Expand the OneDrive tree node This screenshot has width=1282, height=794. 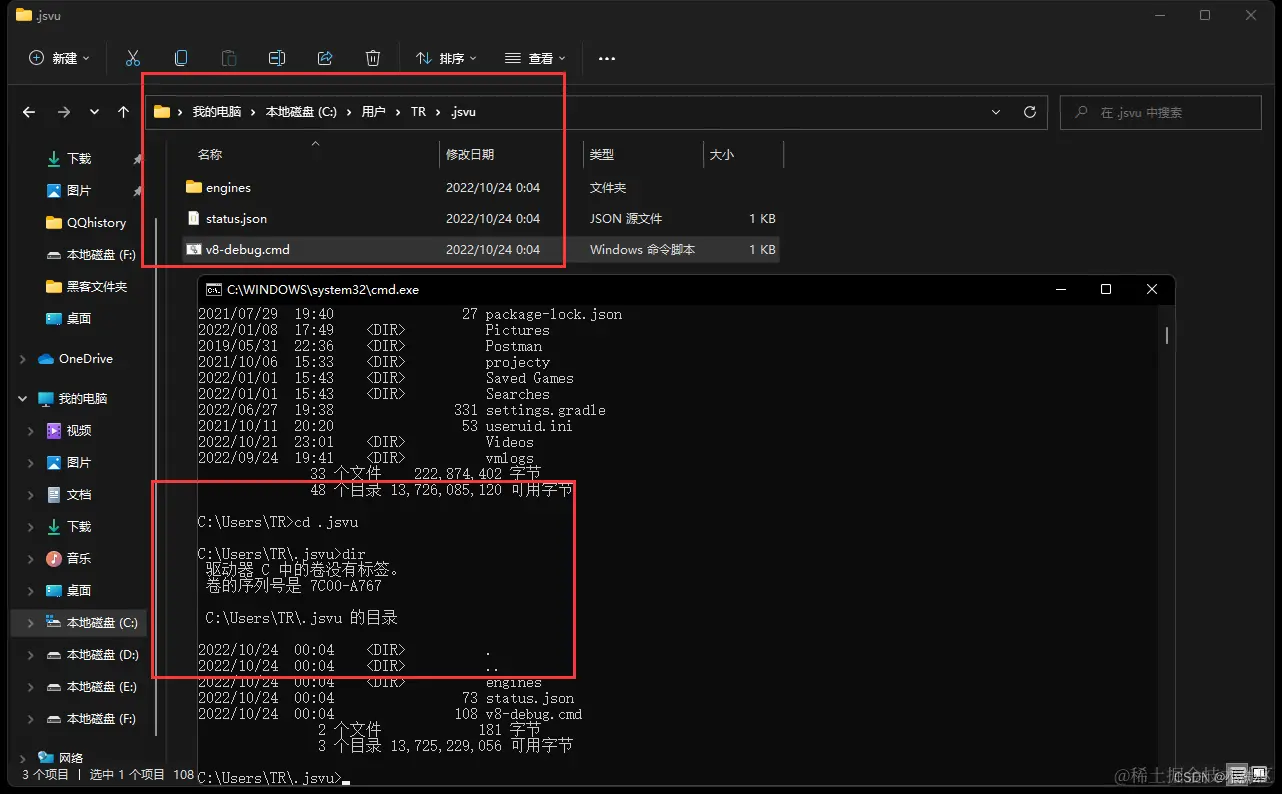click(x=23, y=358)
